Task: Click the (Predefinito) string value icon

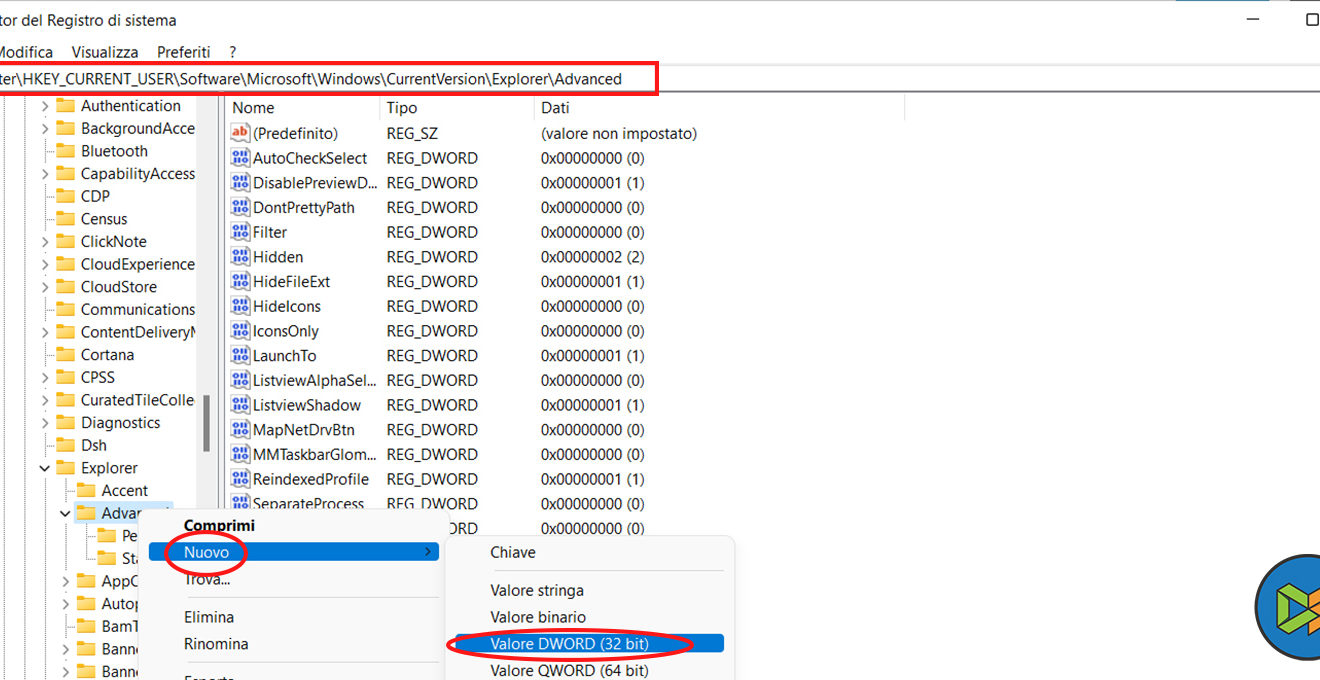Action: (240, 133)
